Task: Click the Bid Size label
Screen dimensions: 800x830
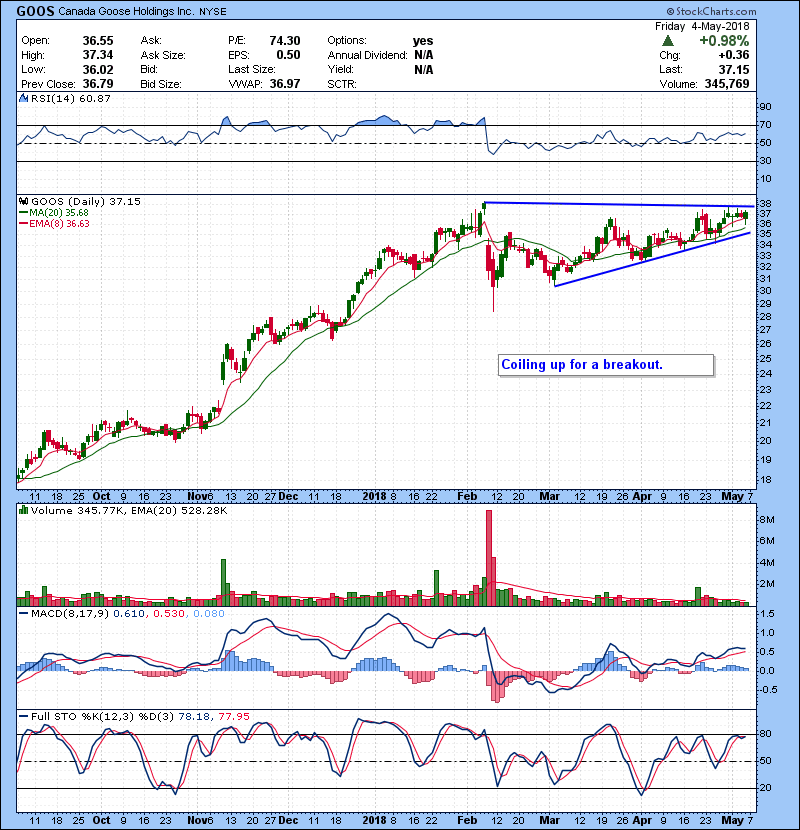Action: (x=161, y=84)
